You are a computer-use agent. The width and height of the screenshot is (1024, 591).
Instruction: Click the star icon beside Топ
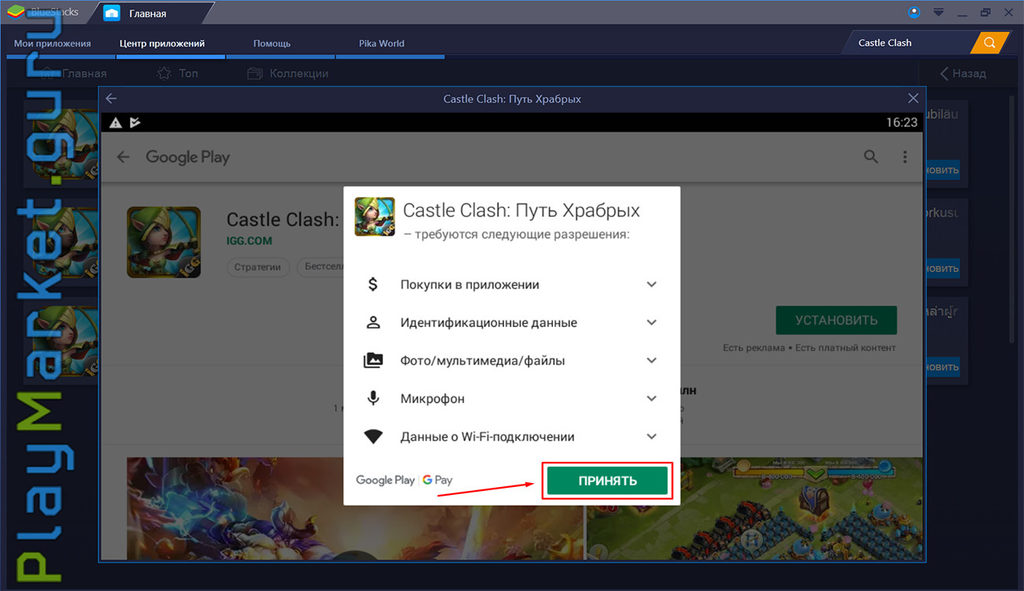coord(164,73)
